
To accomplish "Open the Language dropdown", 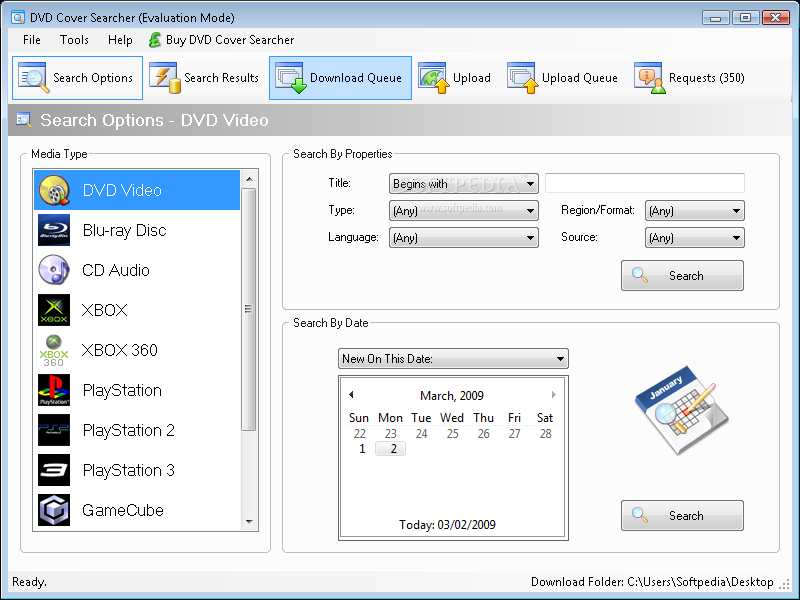I will [x=463, y=237].
